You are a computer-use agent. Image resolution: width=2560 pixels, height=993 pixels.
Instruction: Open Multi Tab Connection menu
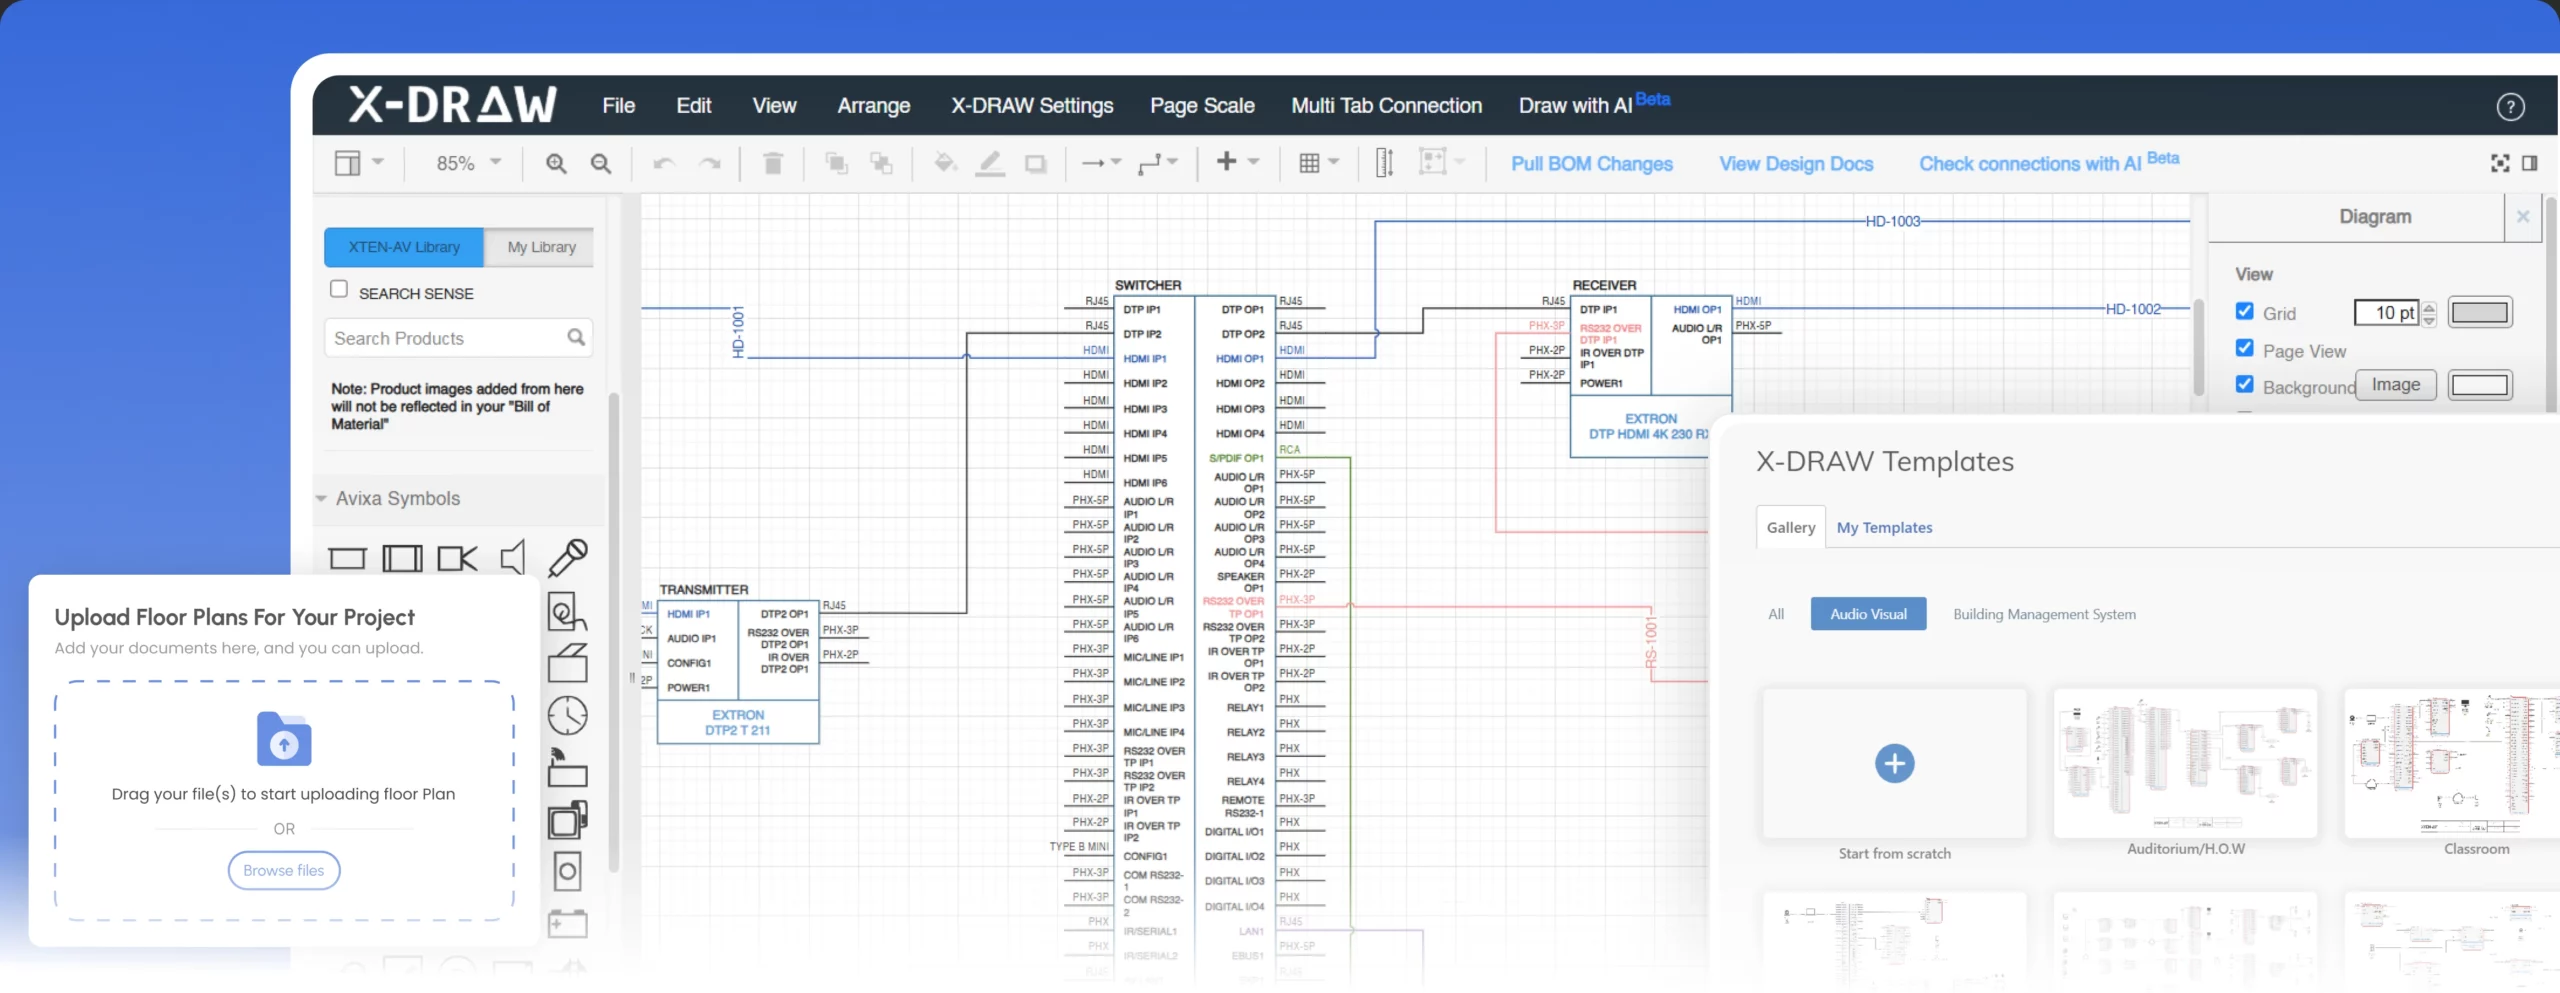coord(1387,106)
